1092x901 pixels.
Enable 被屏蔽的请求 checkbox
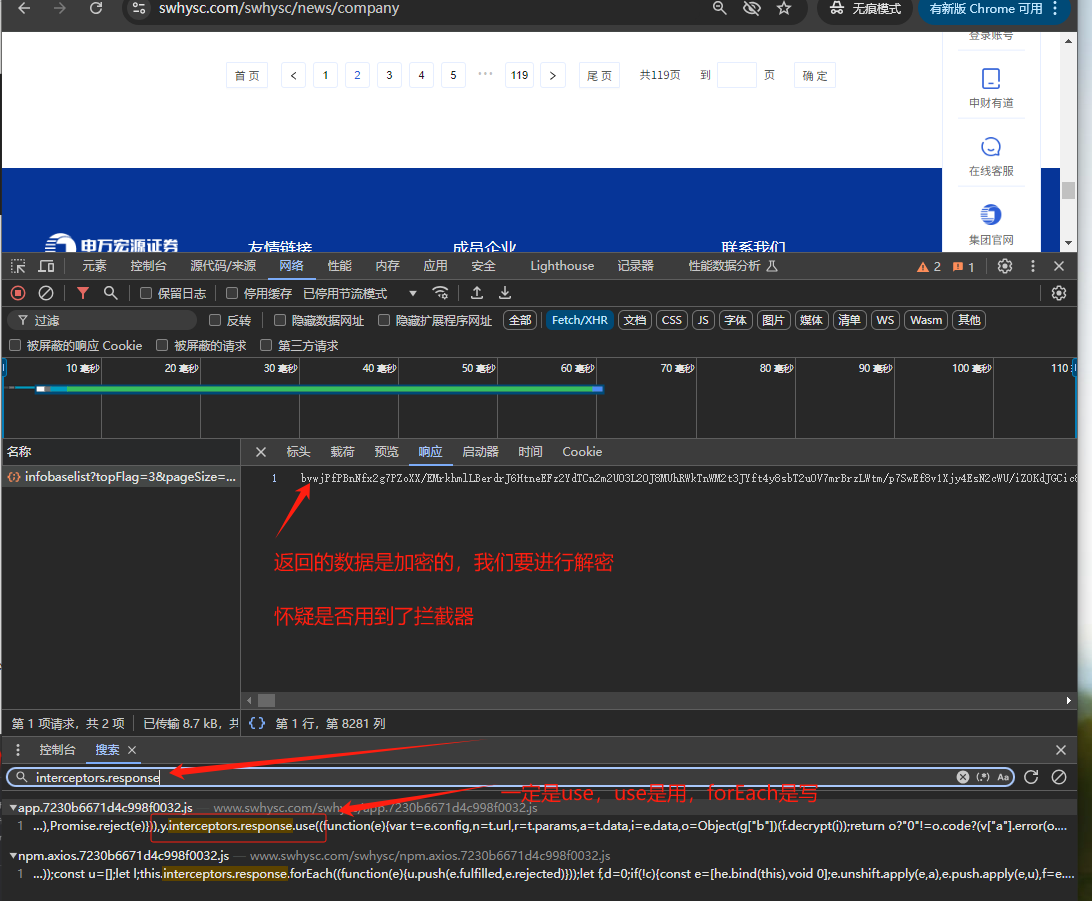coord(162,345)
